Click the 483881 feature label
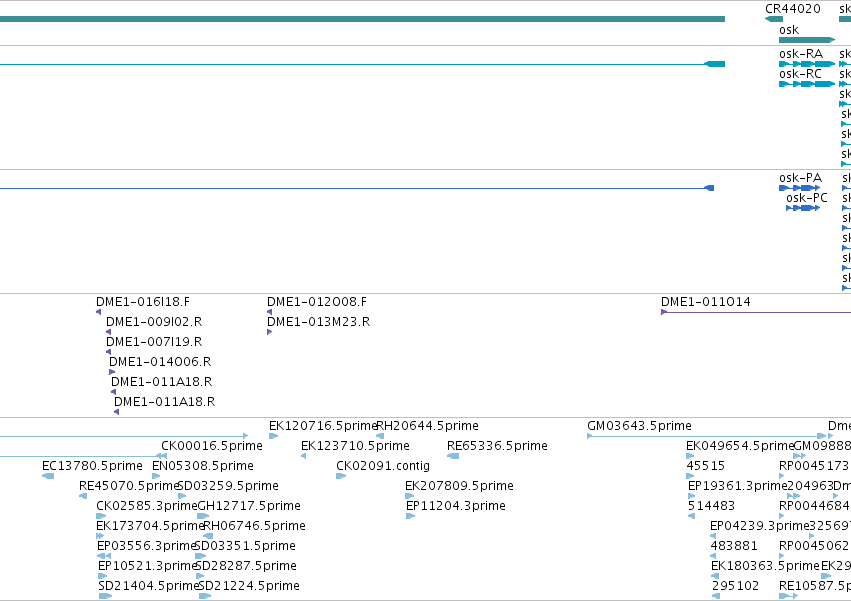This screenshot has width=851, height=601. click(734, 546)
